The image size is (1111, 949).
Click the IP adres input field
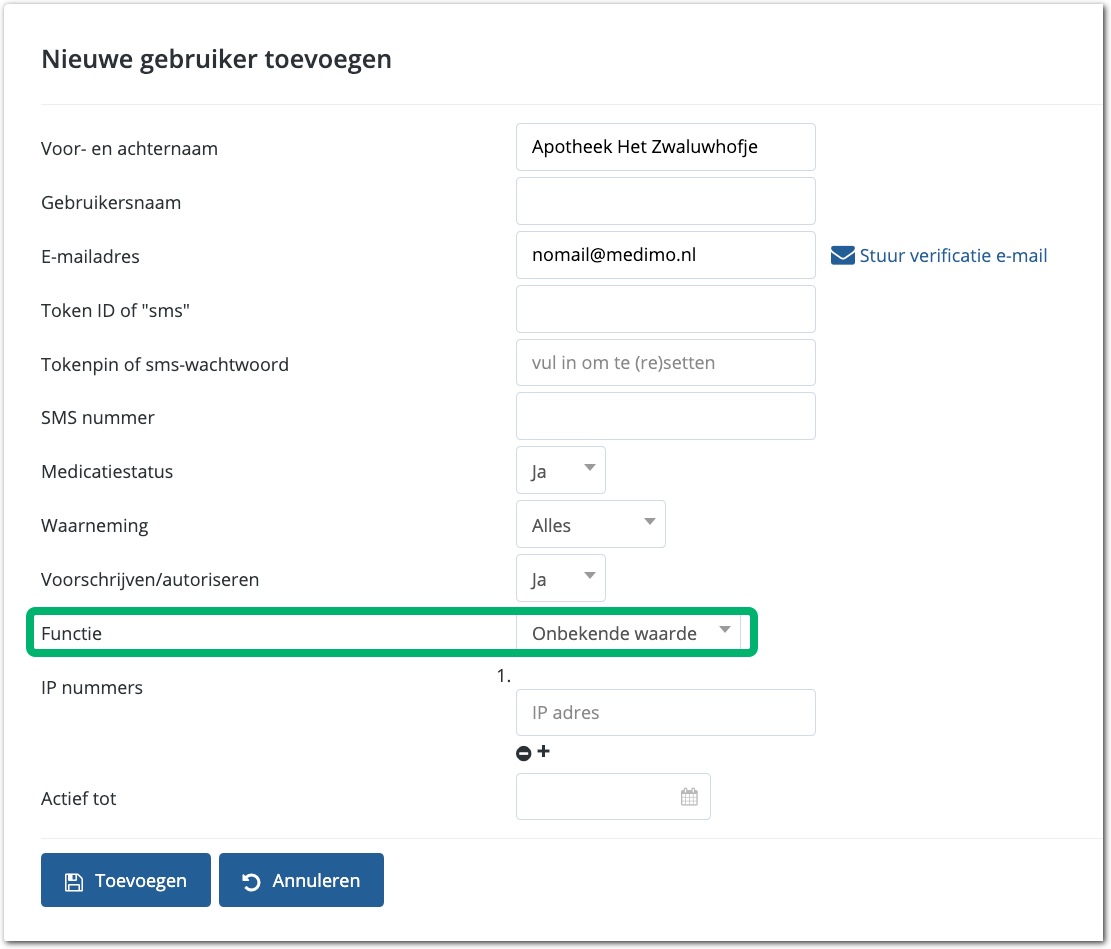tap(665, 713)
